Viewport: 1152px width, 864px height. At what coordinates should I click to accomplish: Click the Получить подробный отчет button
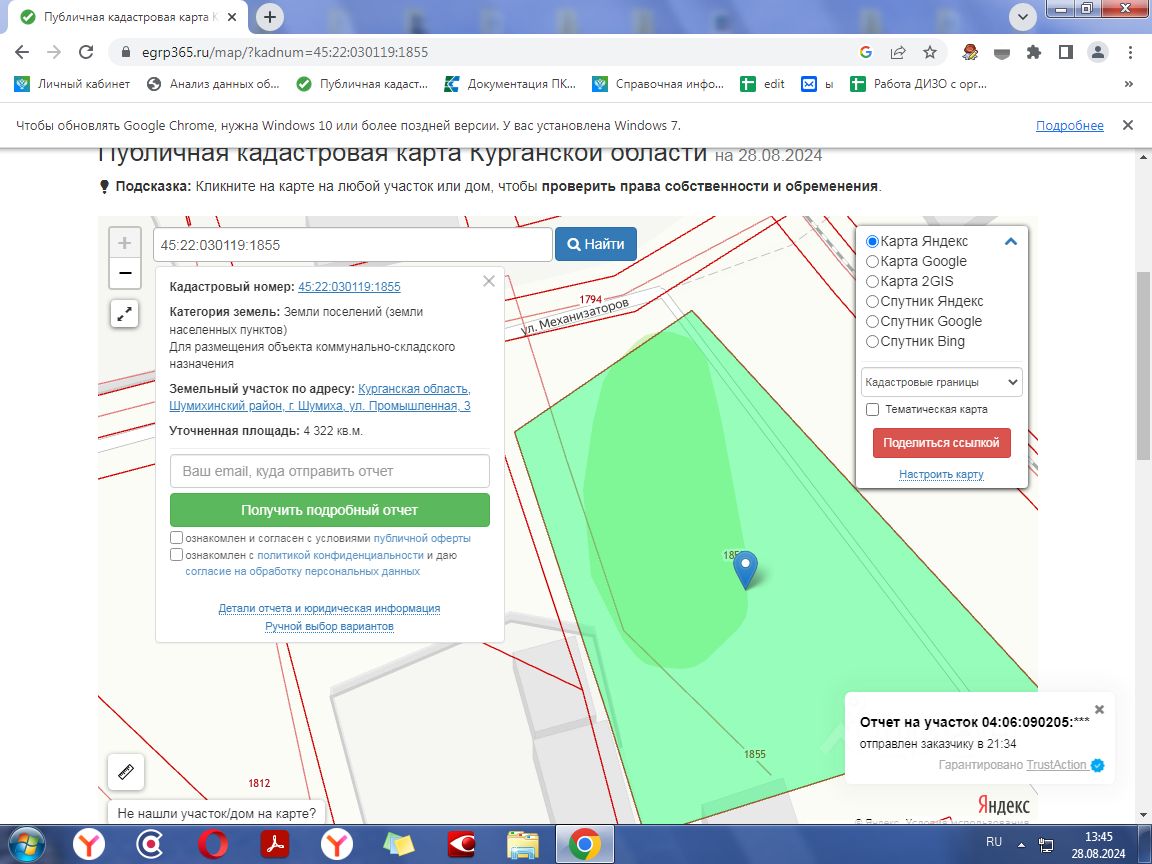coord(329,510)
